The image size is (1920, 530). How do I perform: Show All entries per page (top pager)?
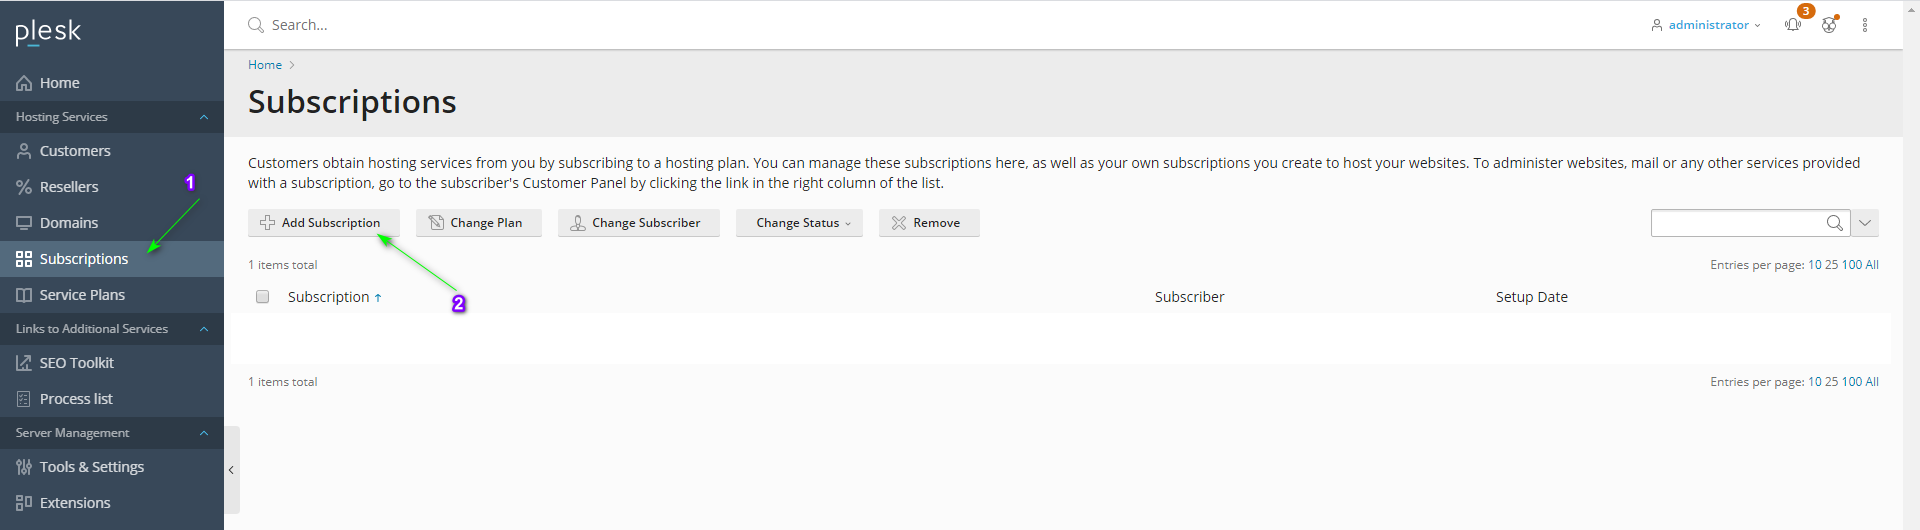(1872, 265)
